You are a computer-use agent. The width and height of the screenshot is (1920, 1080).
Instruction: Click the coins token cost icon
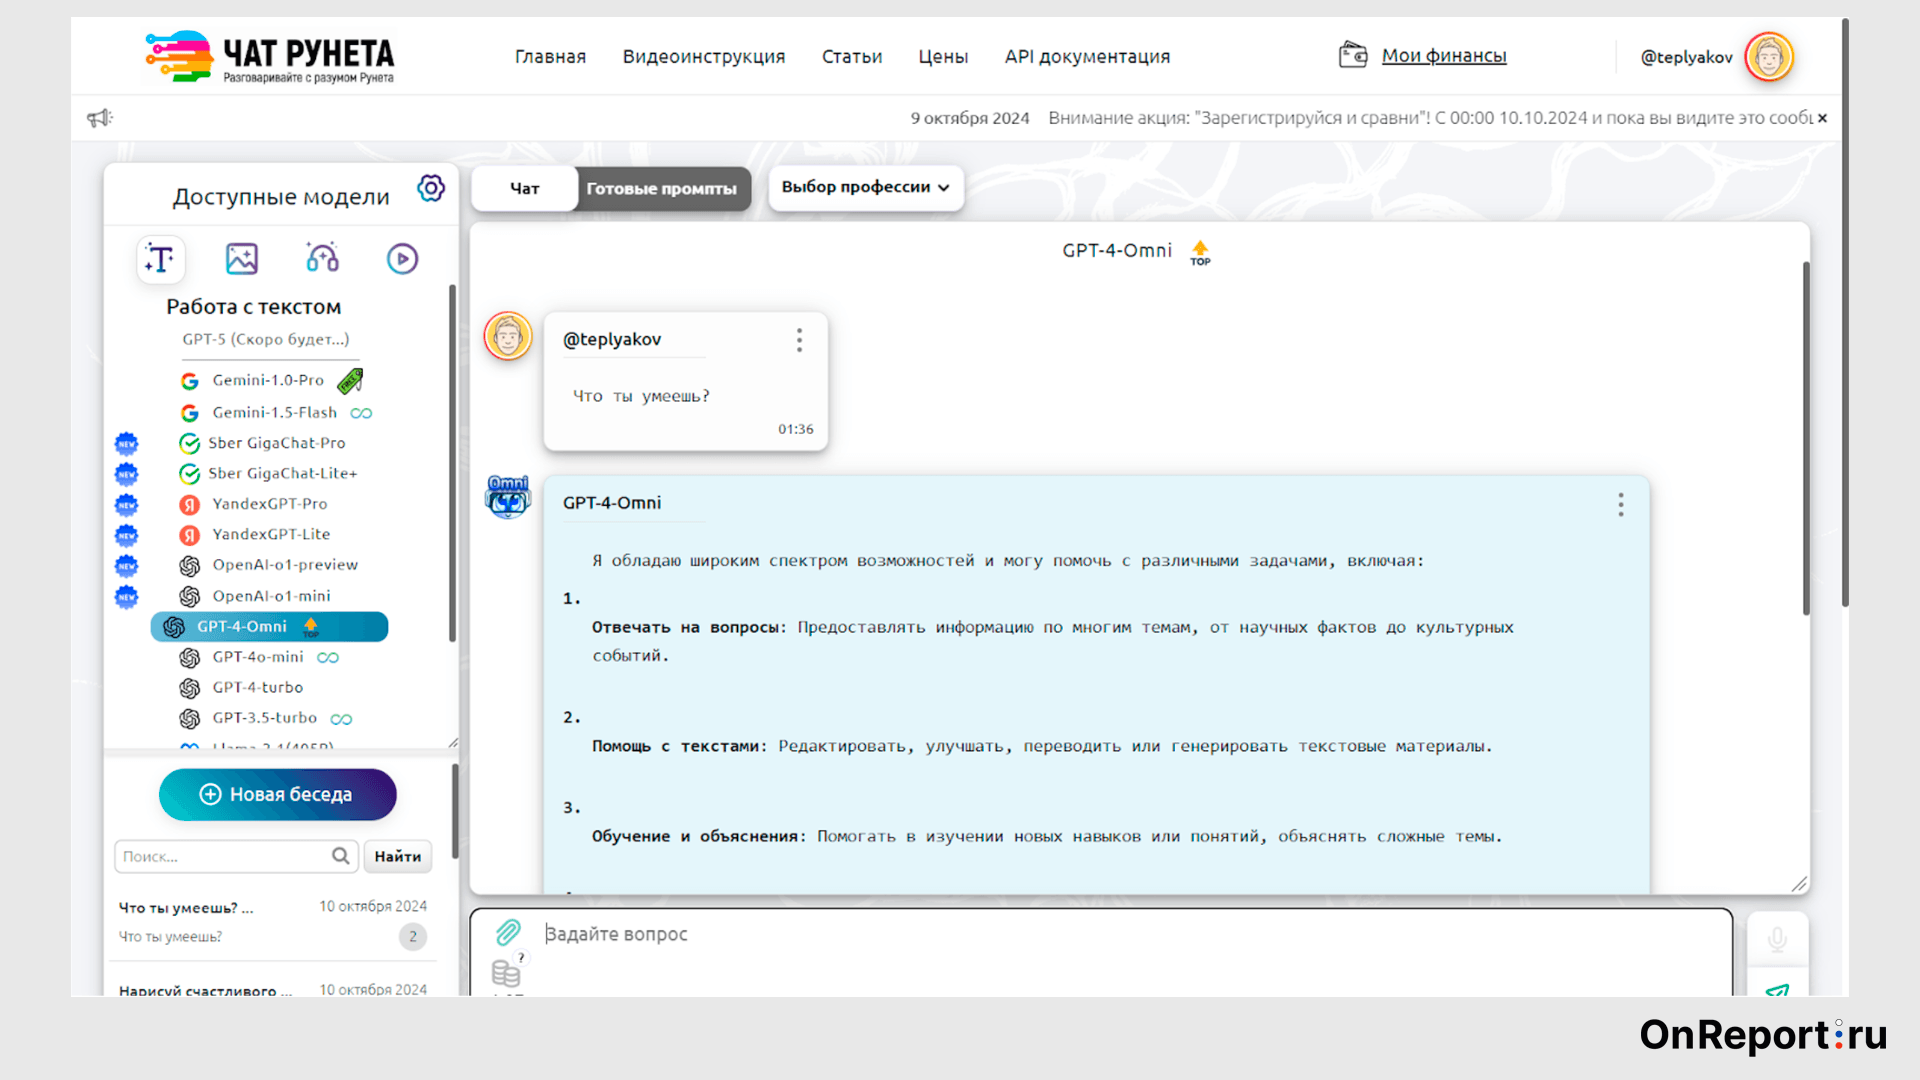coord(507,972)
